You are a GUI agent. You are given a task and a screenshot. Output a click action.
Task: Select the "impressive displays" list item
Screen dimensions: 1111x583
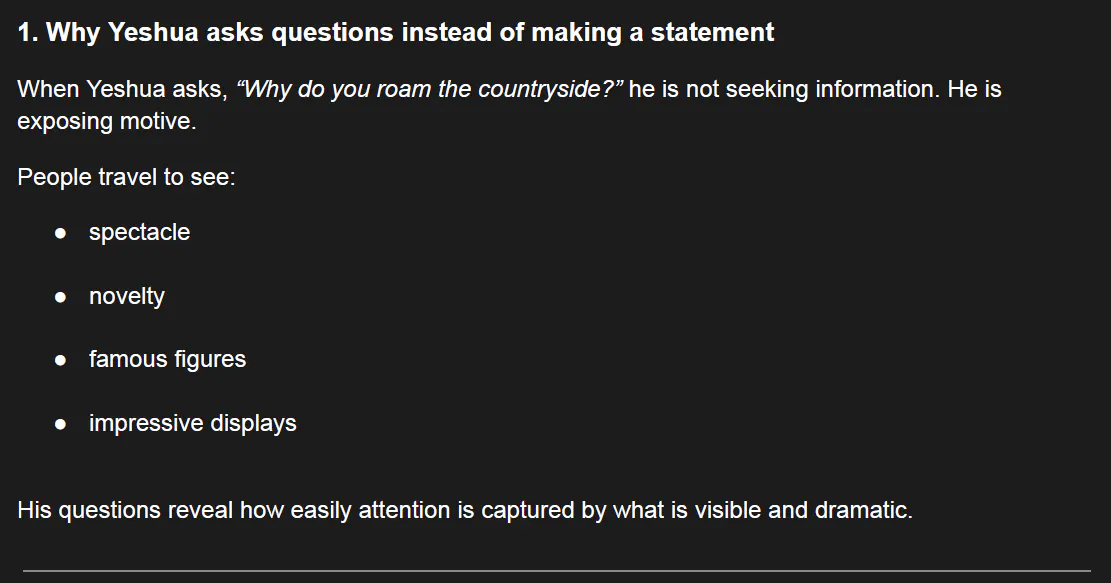(192, 423)
